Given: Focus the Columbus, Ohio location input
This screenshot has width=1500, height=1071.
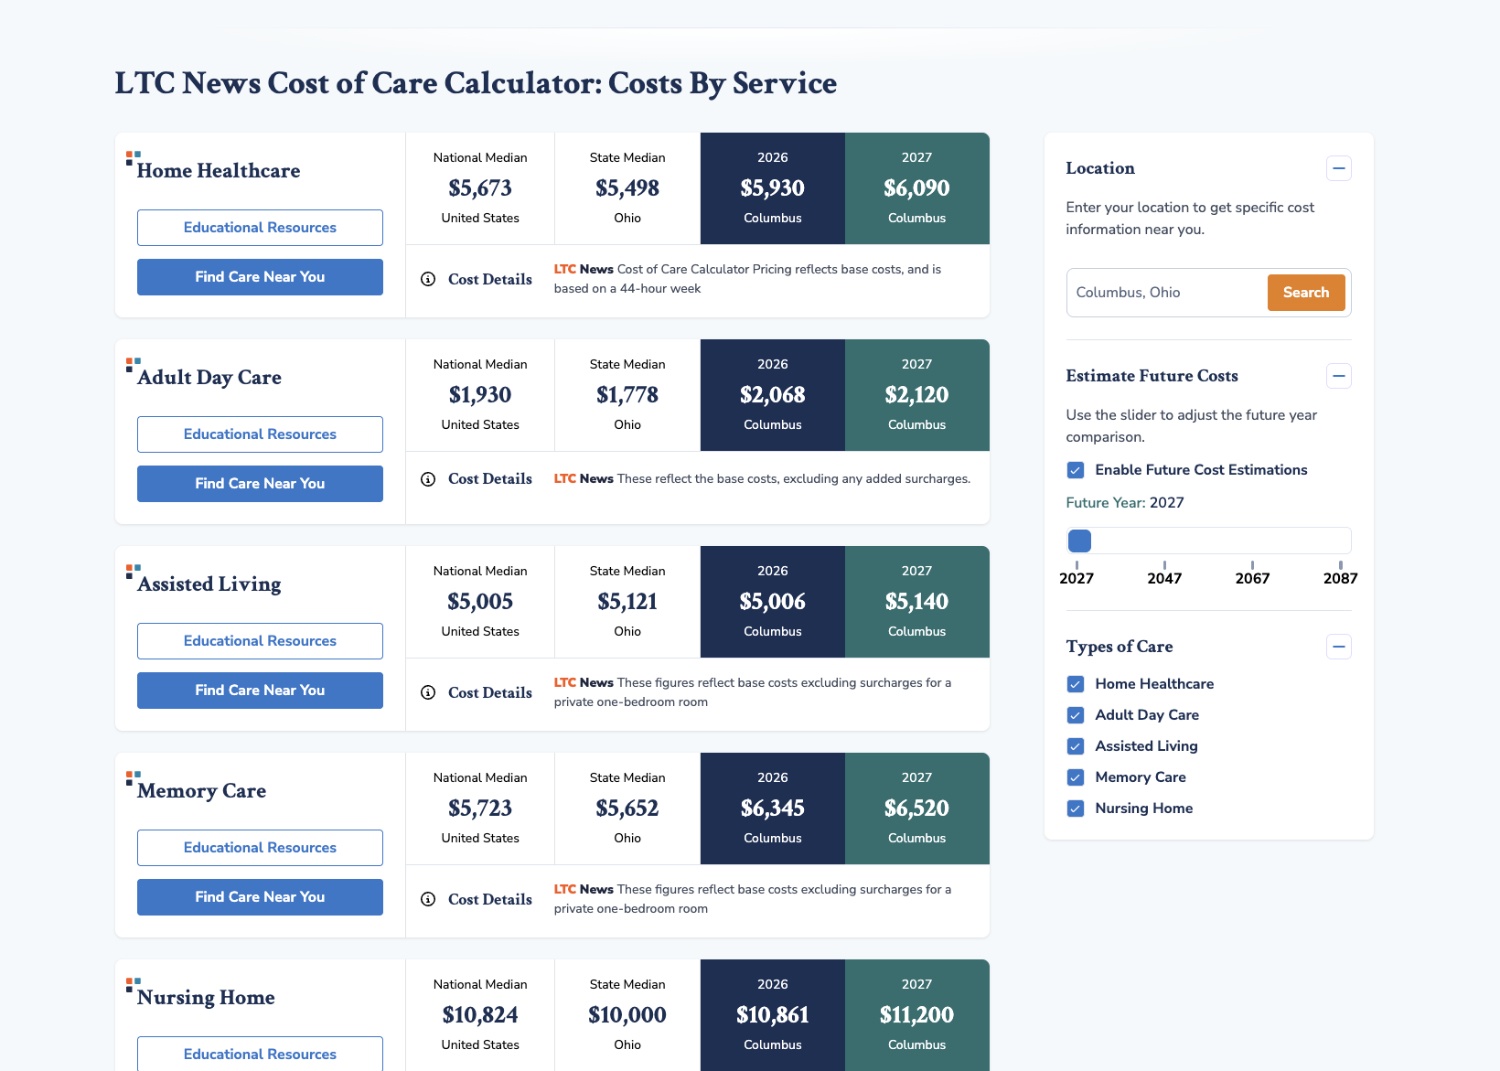Looking at the screenshot, I should tap(1167, 293).
